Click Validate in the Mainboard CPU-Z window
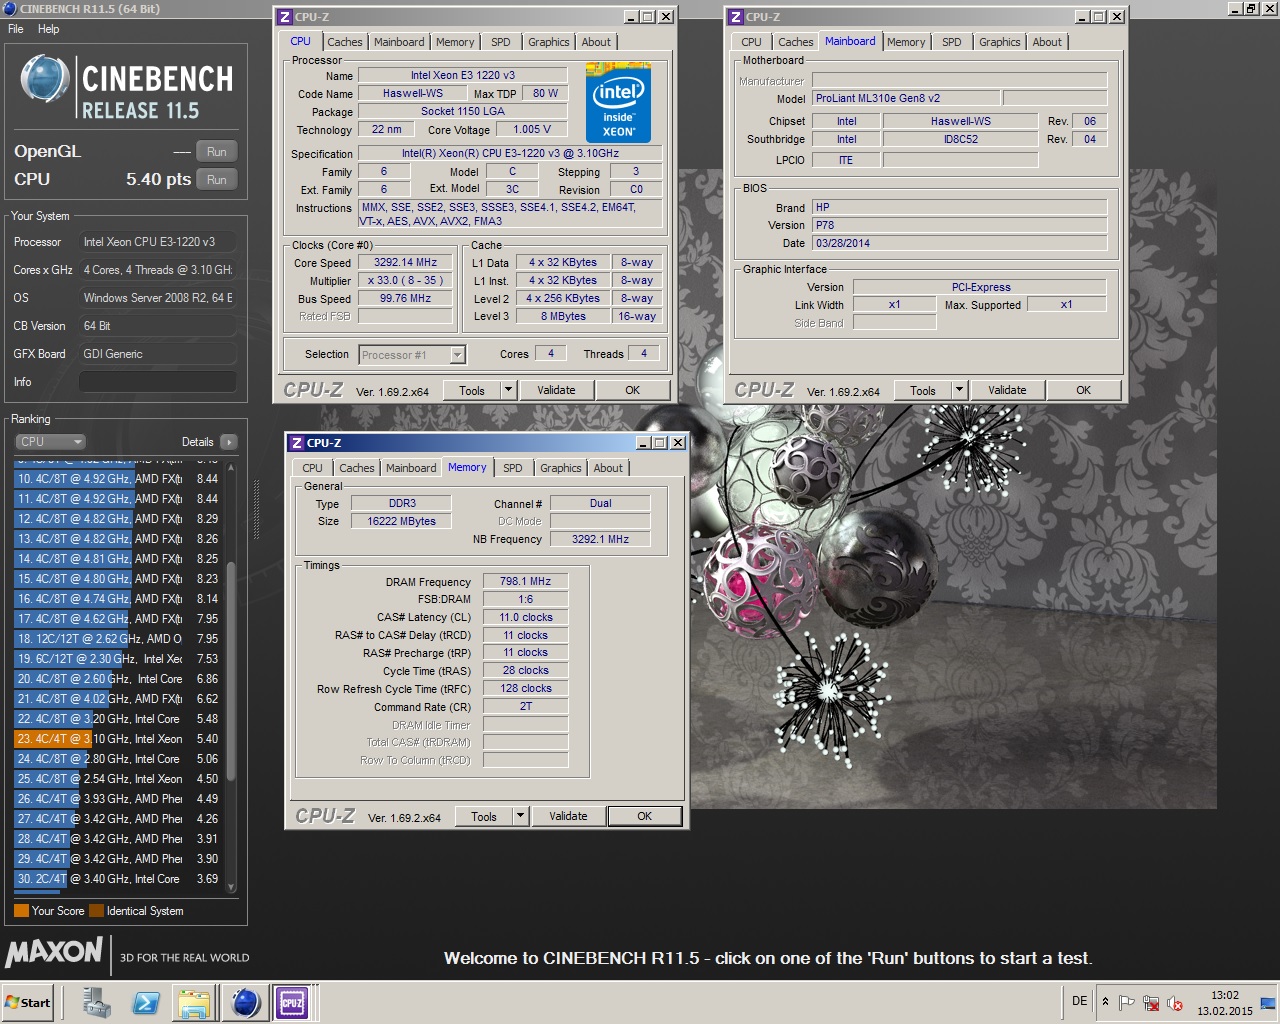Viewport: 1280px width, 1024px height. tap(1007, 390)
